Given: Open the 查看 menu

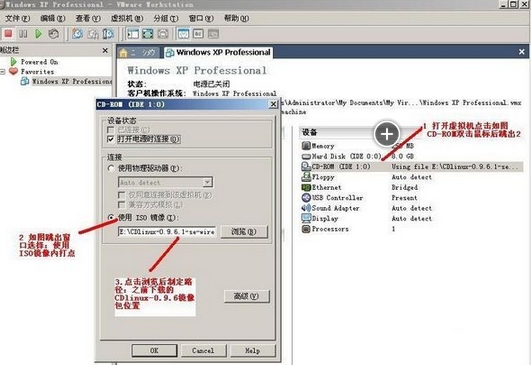Looking at the screenshot, I should tap(88, 18).
